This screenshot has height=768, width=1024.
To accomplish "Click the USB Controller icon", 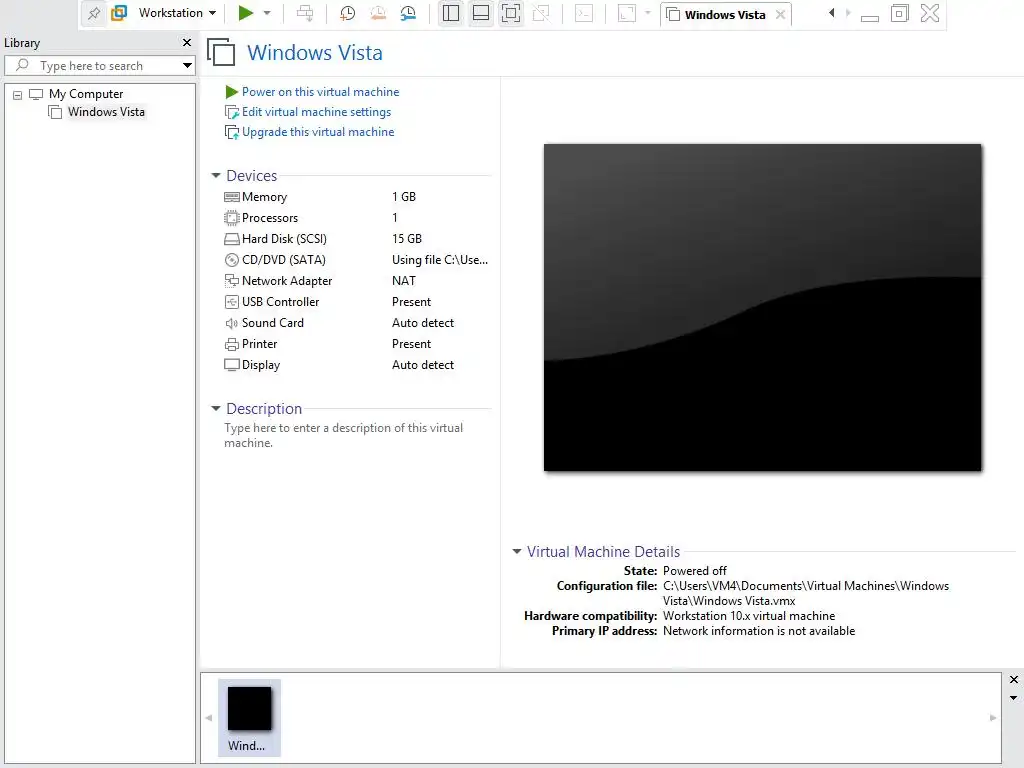I will (x=231, y=302).
